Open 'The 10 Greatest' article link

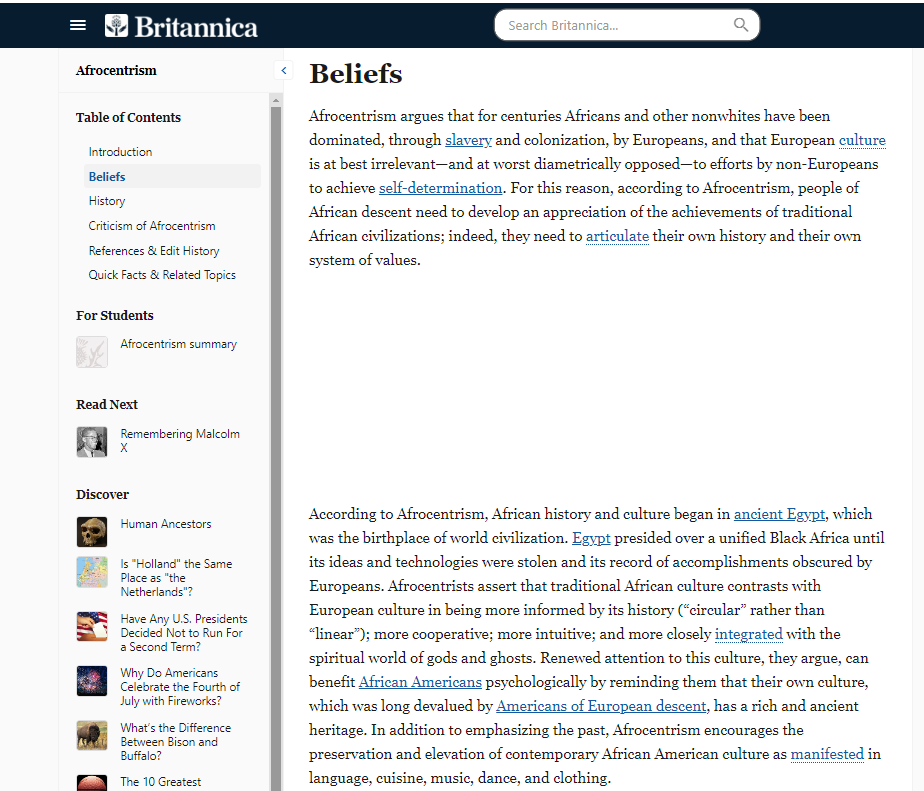coord(160,782)
